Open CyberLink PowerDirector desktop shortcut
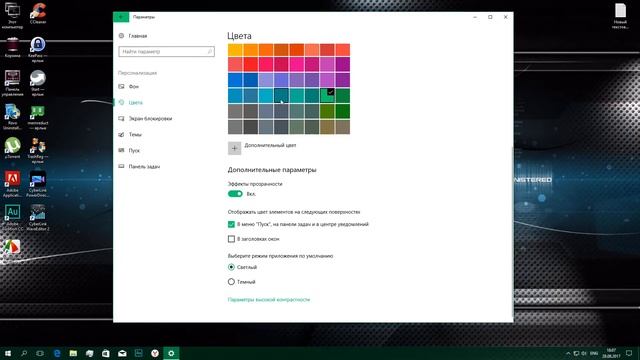The image size is (640, 360). click(x=38, y=184)
